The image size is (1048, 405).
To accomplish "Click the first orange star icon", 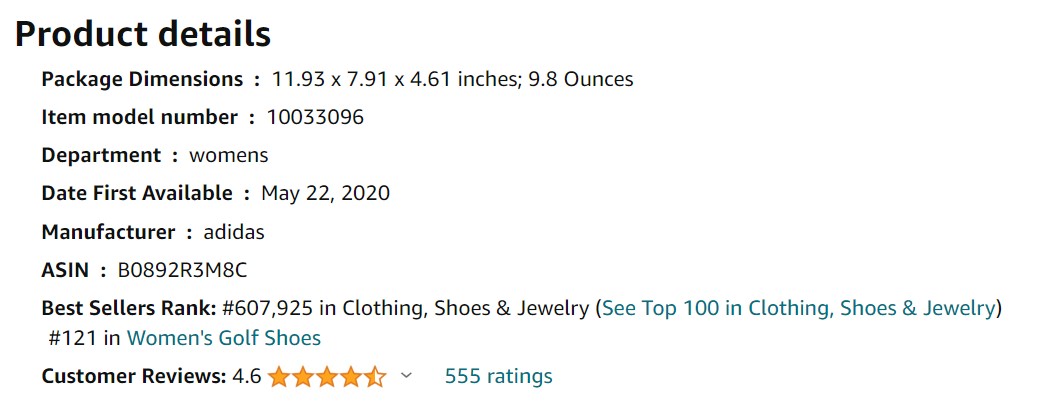I will [279, 376].
